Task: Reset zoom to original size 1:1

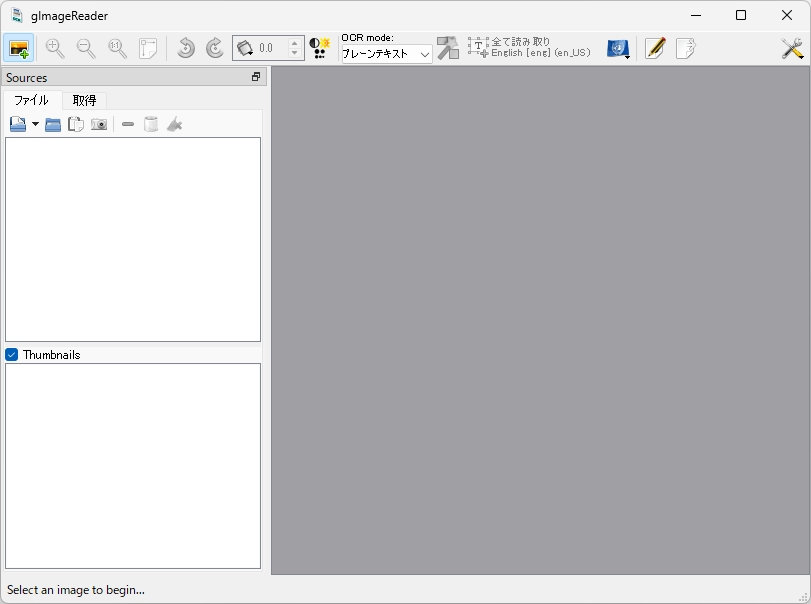Action: tap(117, 49)
